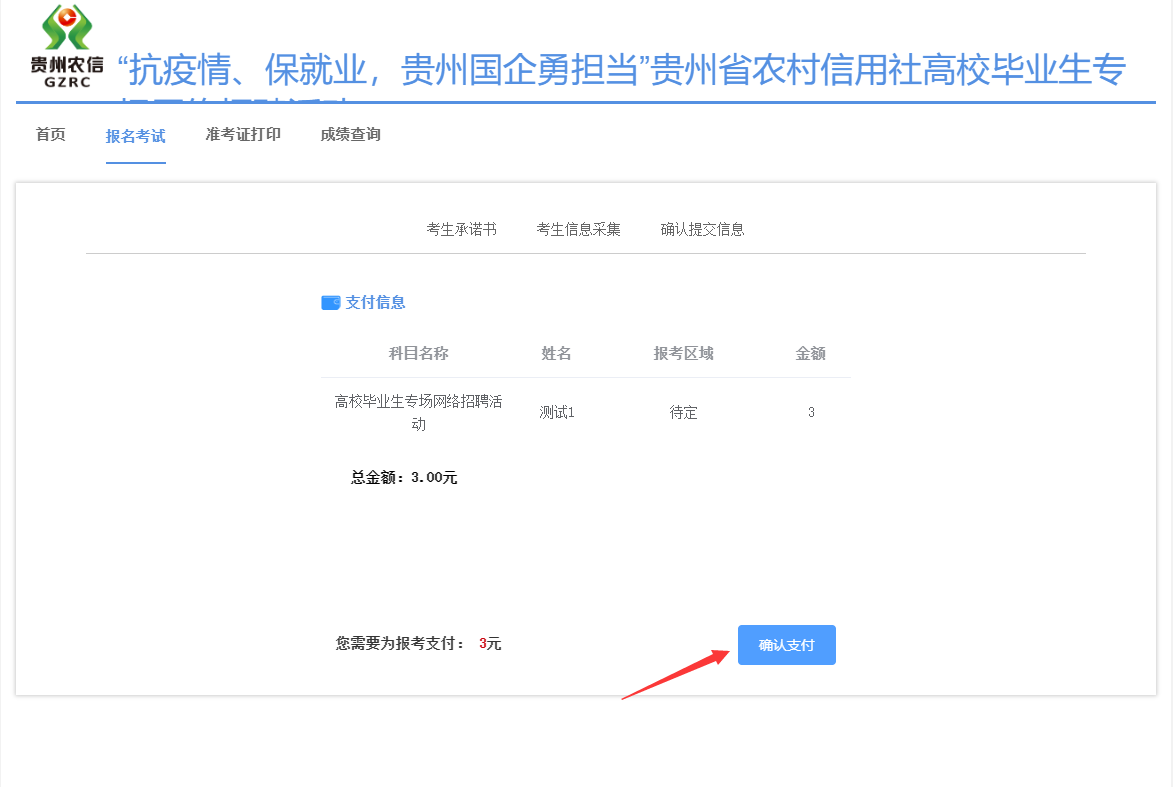Select the 高校毕业生专场网络招聘活动 subject cell
Image resolution: width=1173 pixels, height=787 pixels.
(x=418, y=412)
